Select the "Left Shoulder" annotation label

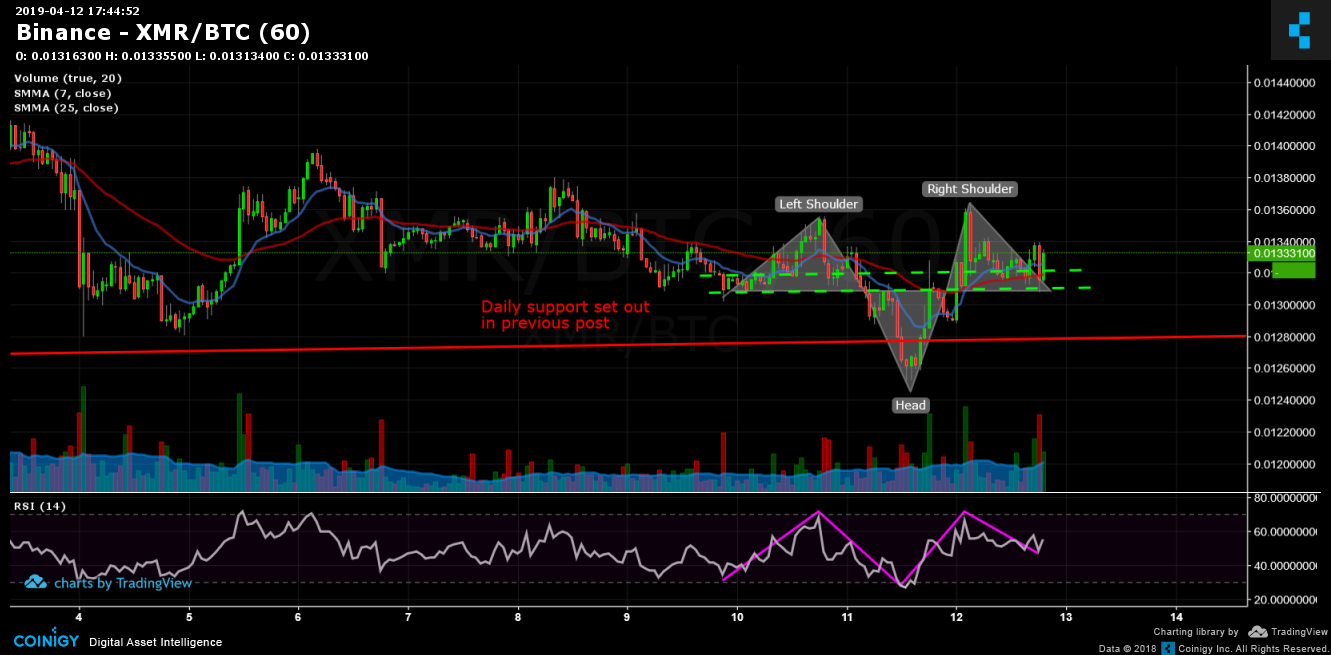819,204
